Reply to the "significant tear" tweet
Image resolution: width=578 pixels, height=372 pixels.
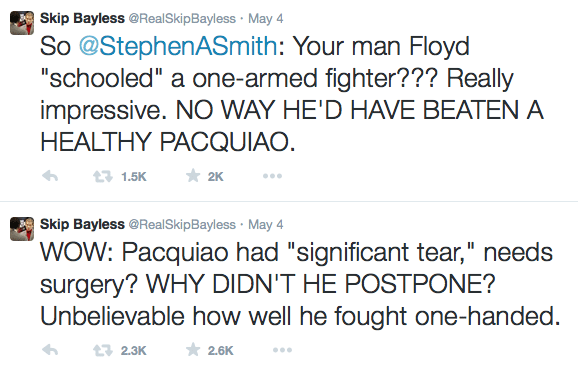coord(50,350)
